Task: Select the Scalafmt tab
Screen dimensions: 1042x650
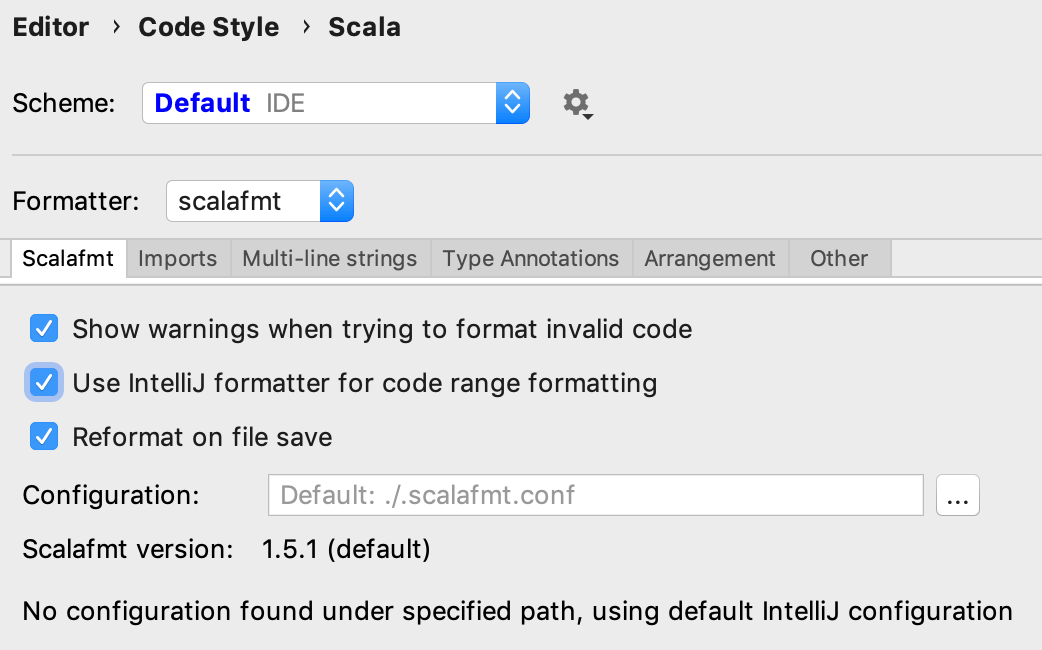Action: (x=69, y=259)
